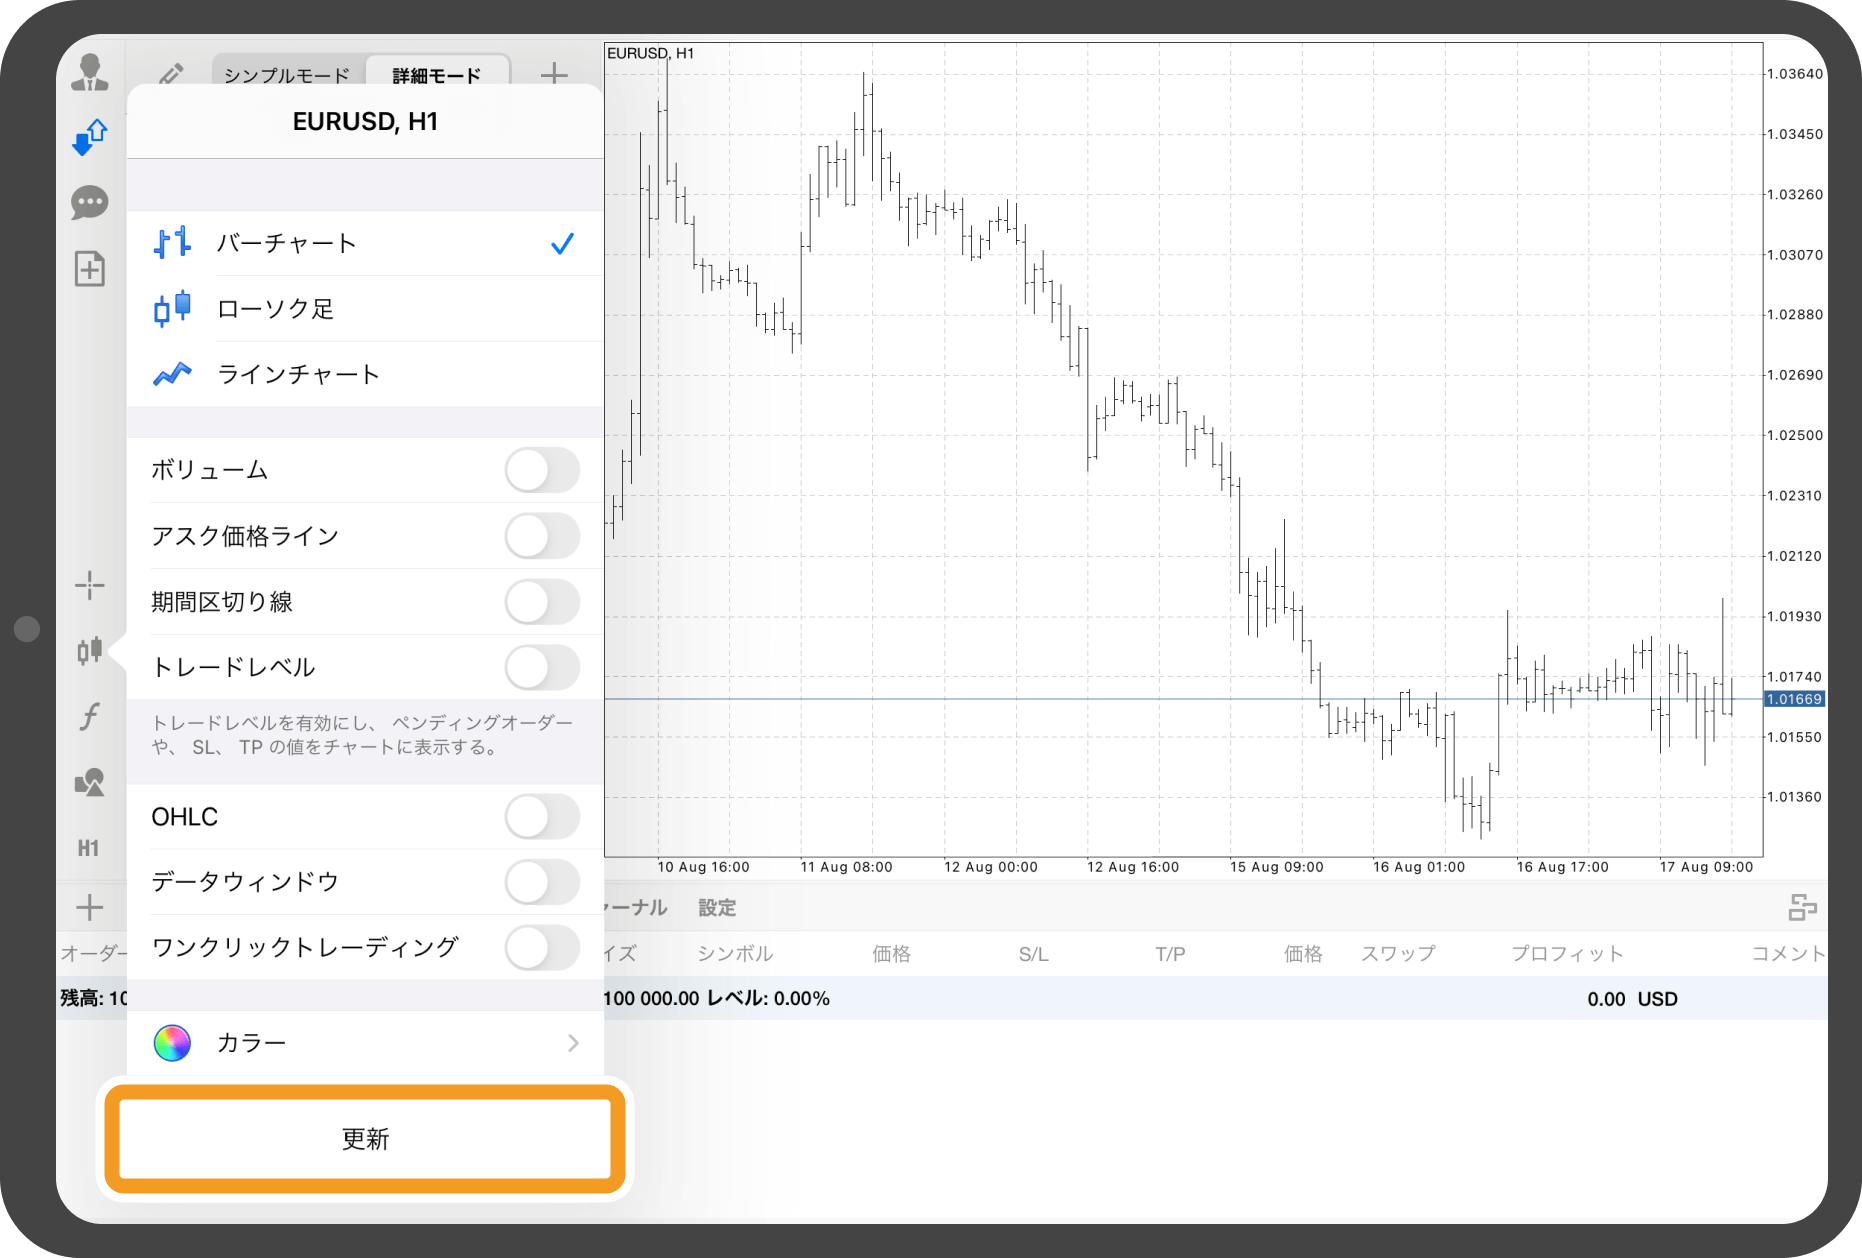Viewport: 1862px width, 1258px height.
Task: Change the H1 timeframe in sidebar
Action: tap(89, 848)
